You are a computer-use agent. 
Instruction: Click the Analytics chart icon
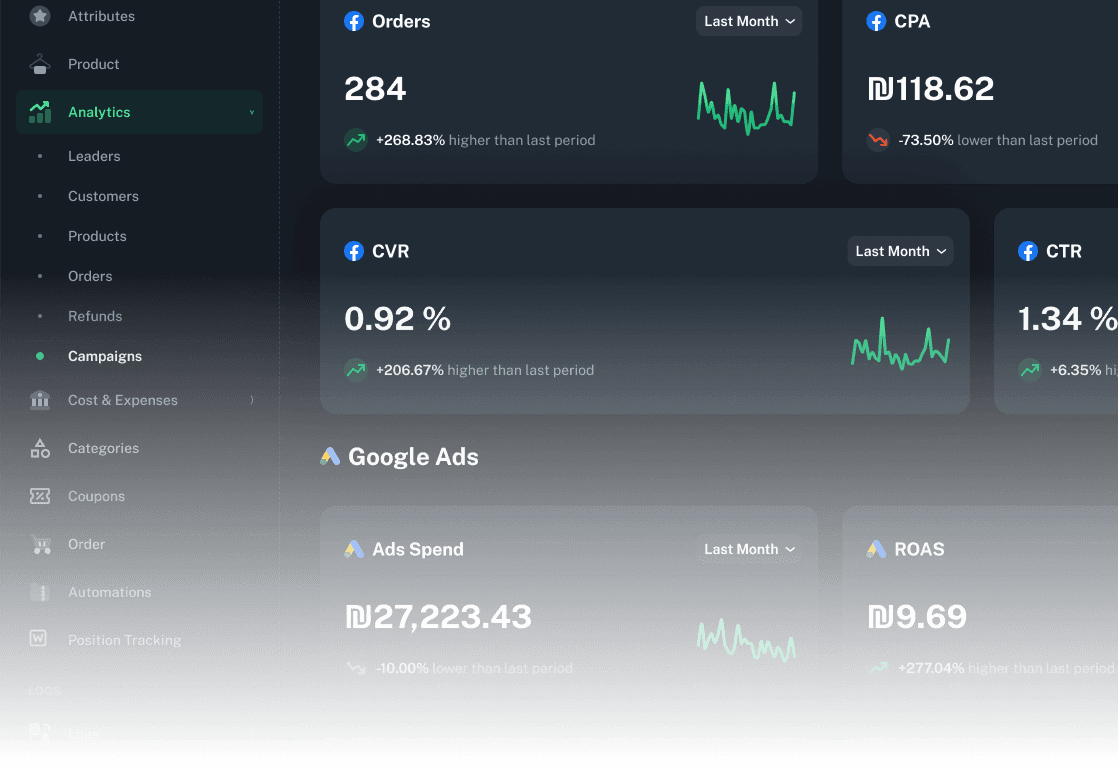40,112
